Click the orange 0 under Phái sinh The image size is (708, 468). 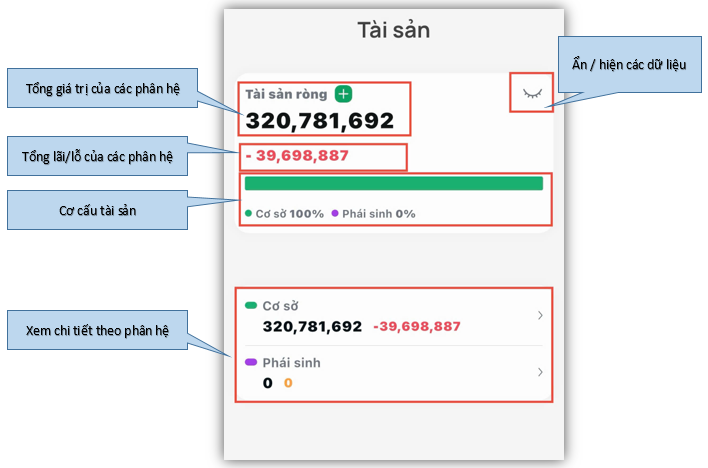pos(288,383)
